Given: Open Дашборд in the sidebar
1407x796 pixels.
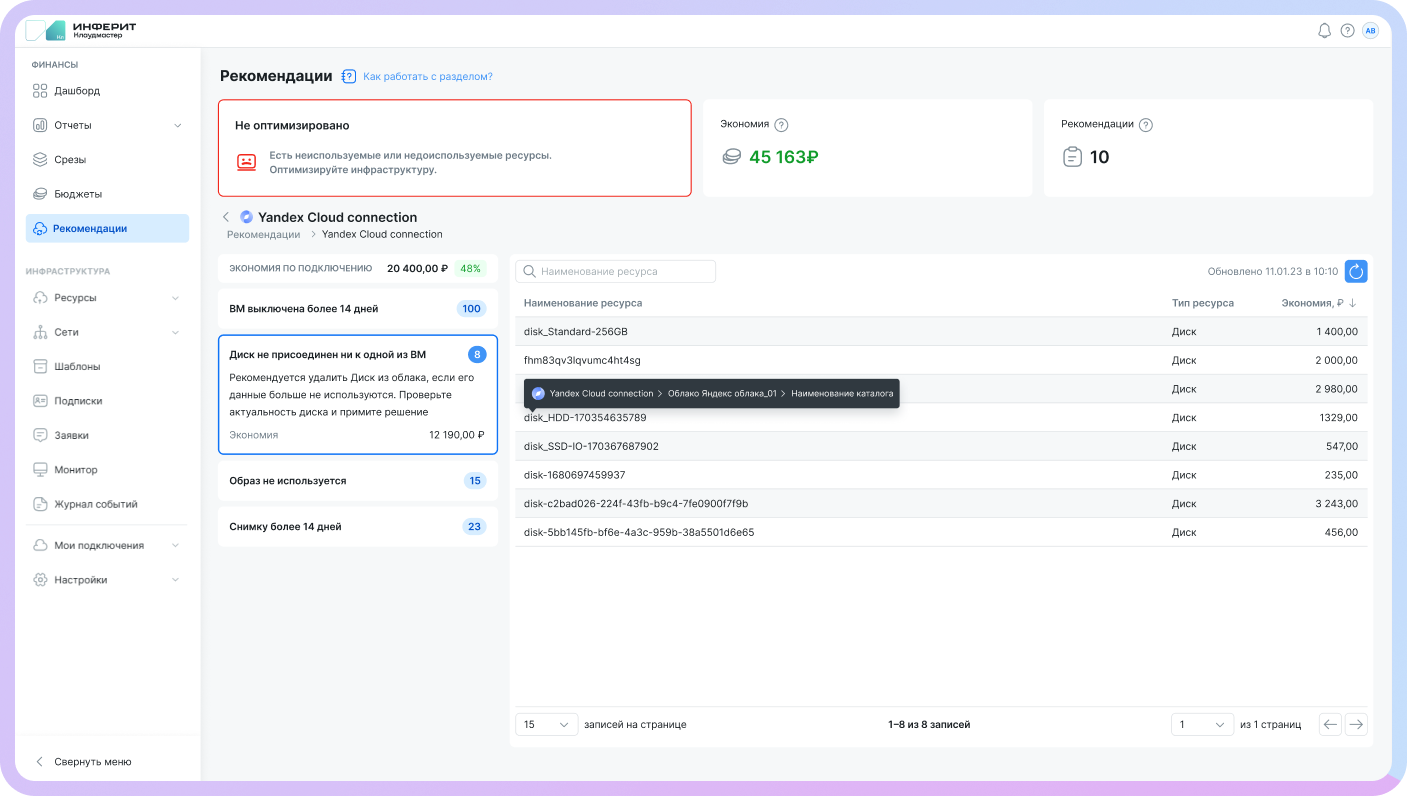Looking at the screenshot, I should pyautogui.click(x=77, y=91).
